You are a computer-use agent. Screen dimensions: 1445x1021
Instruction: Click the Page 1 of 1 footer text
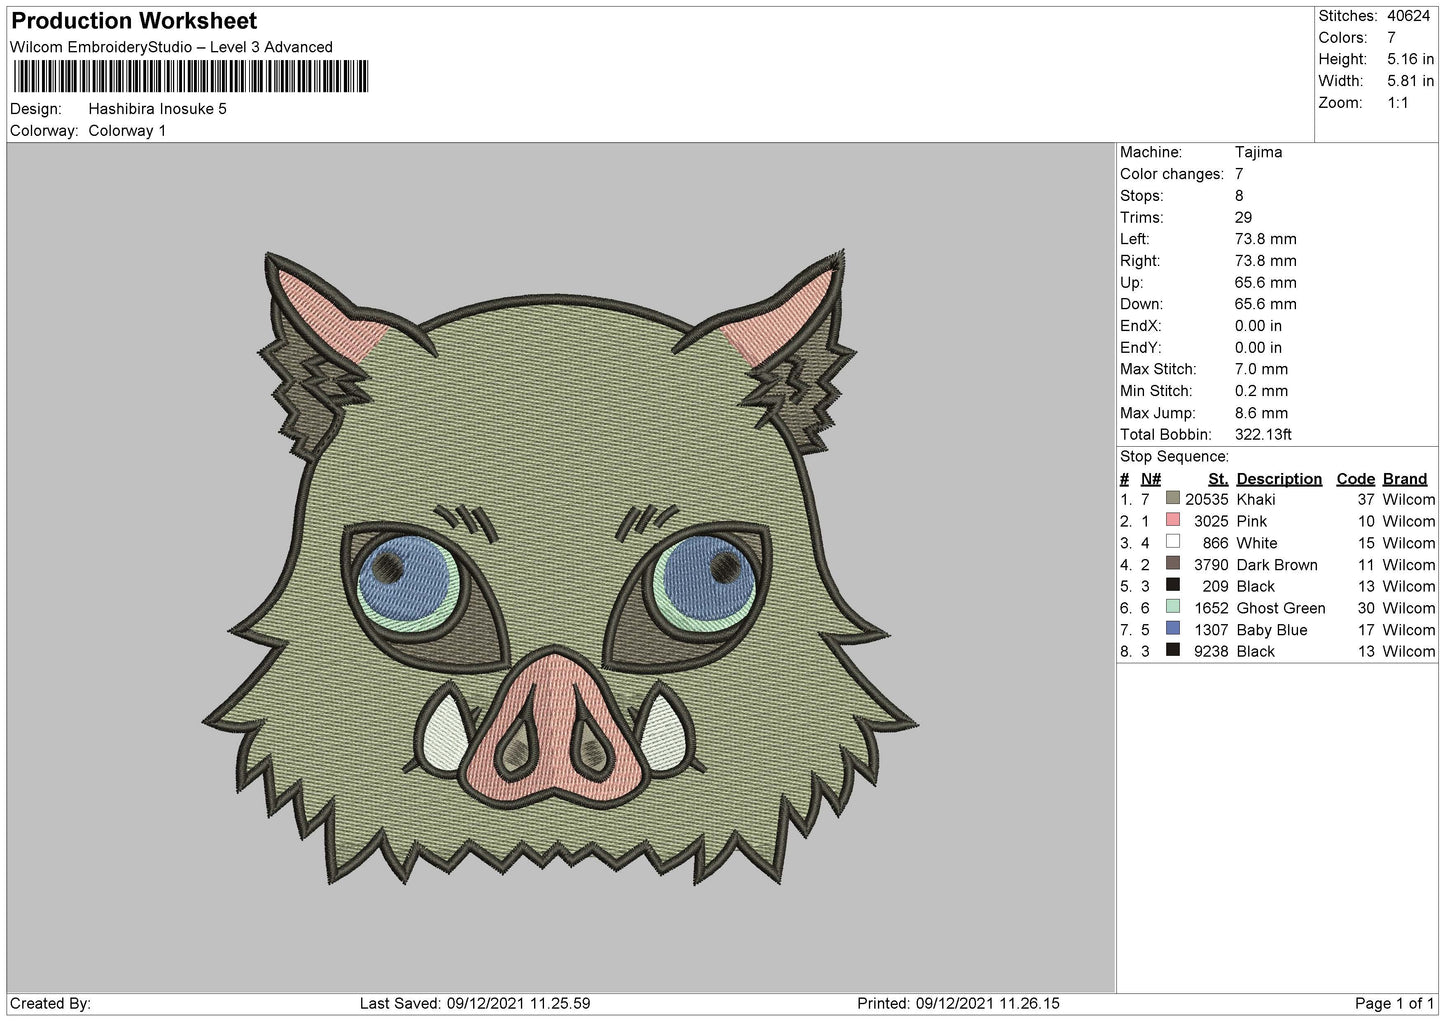[x=1394, y=1003]
